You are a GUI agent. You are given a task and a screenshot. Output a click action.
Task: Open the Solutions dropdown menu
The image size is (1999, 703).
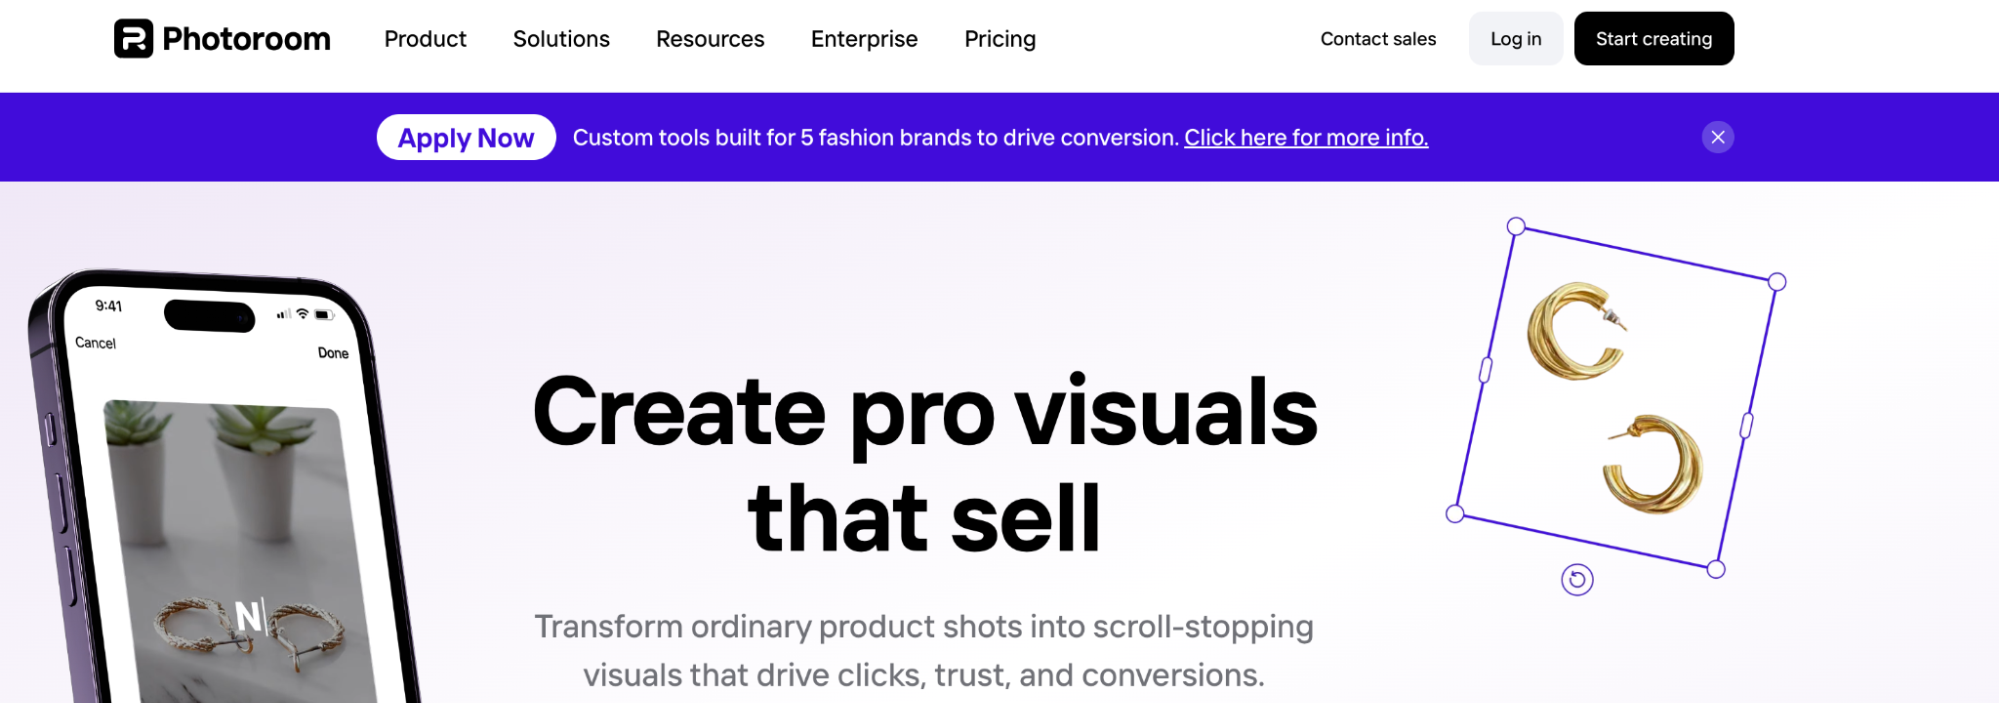click(x=561, y=39)
